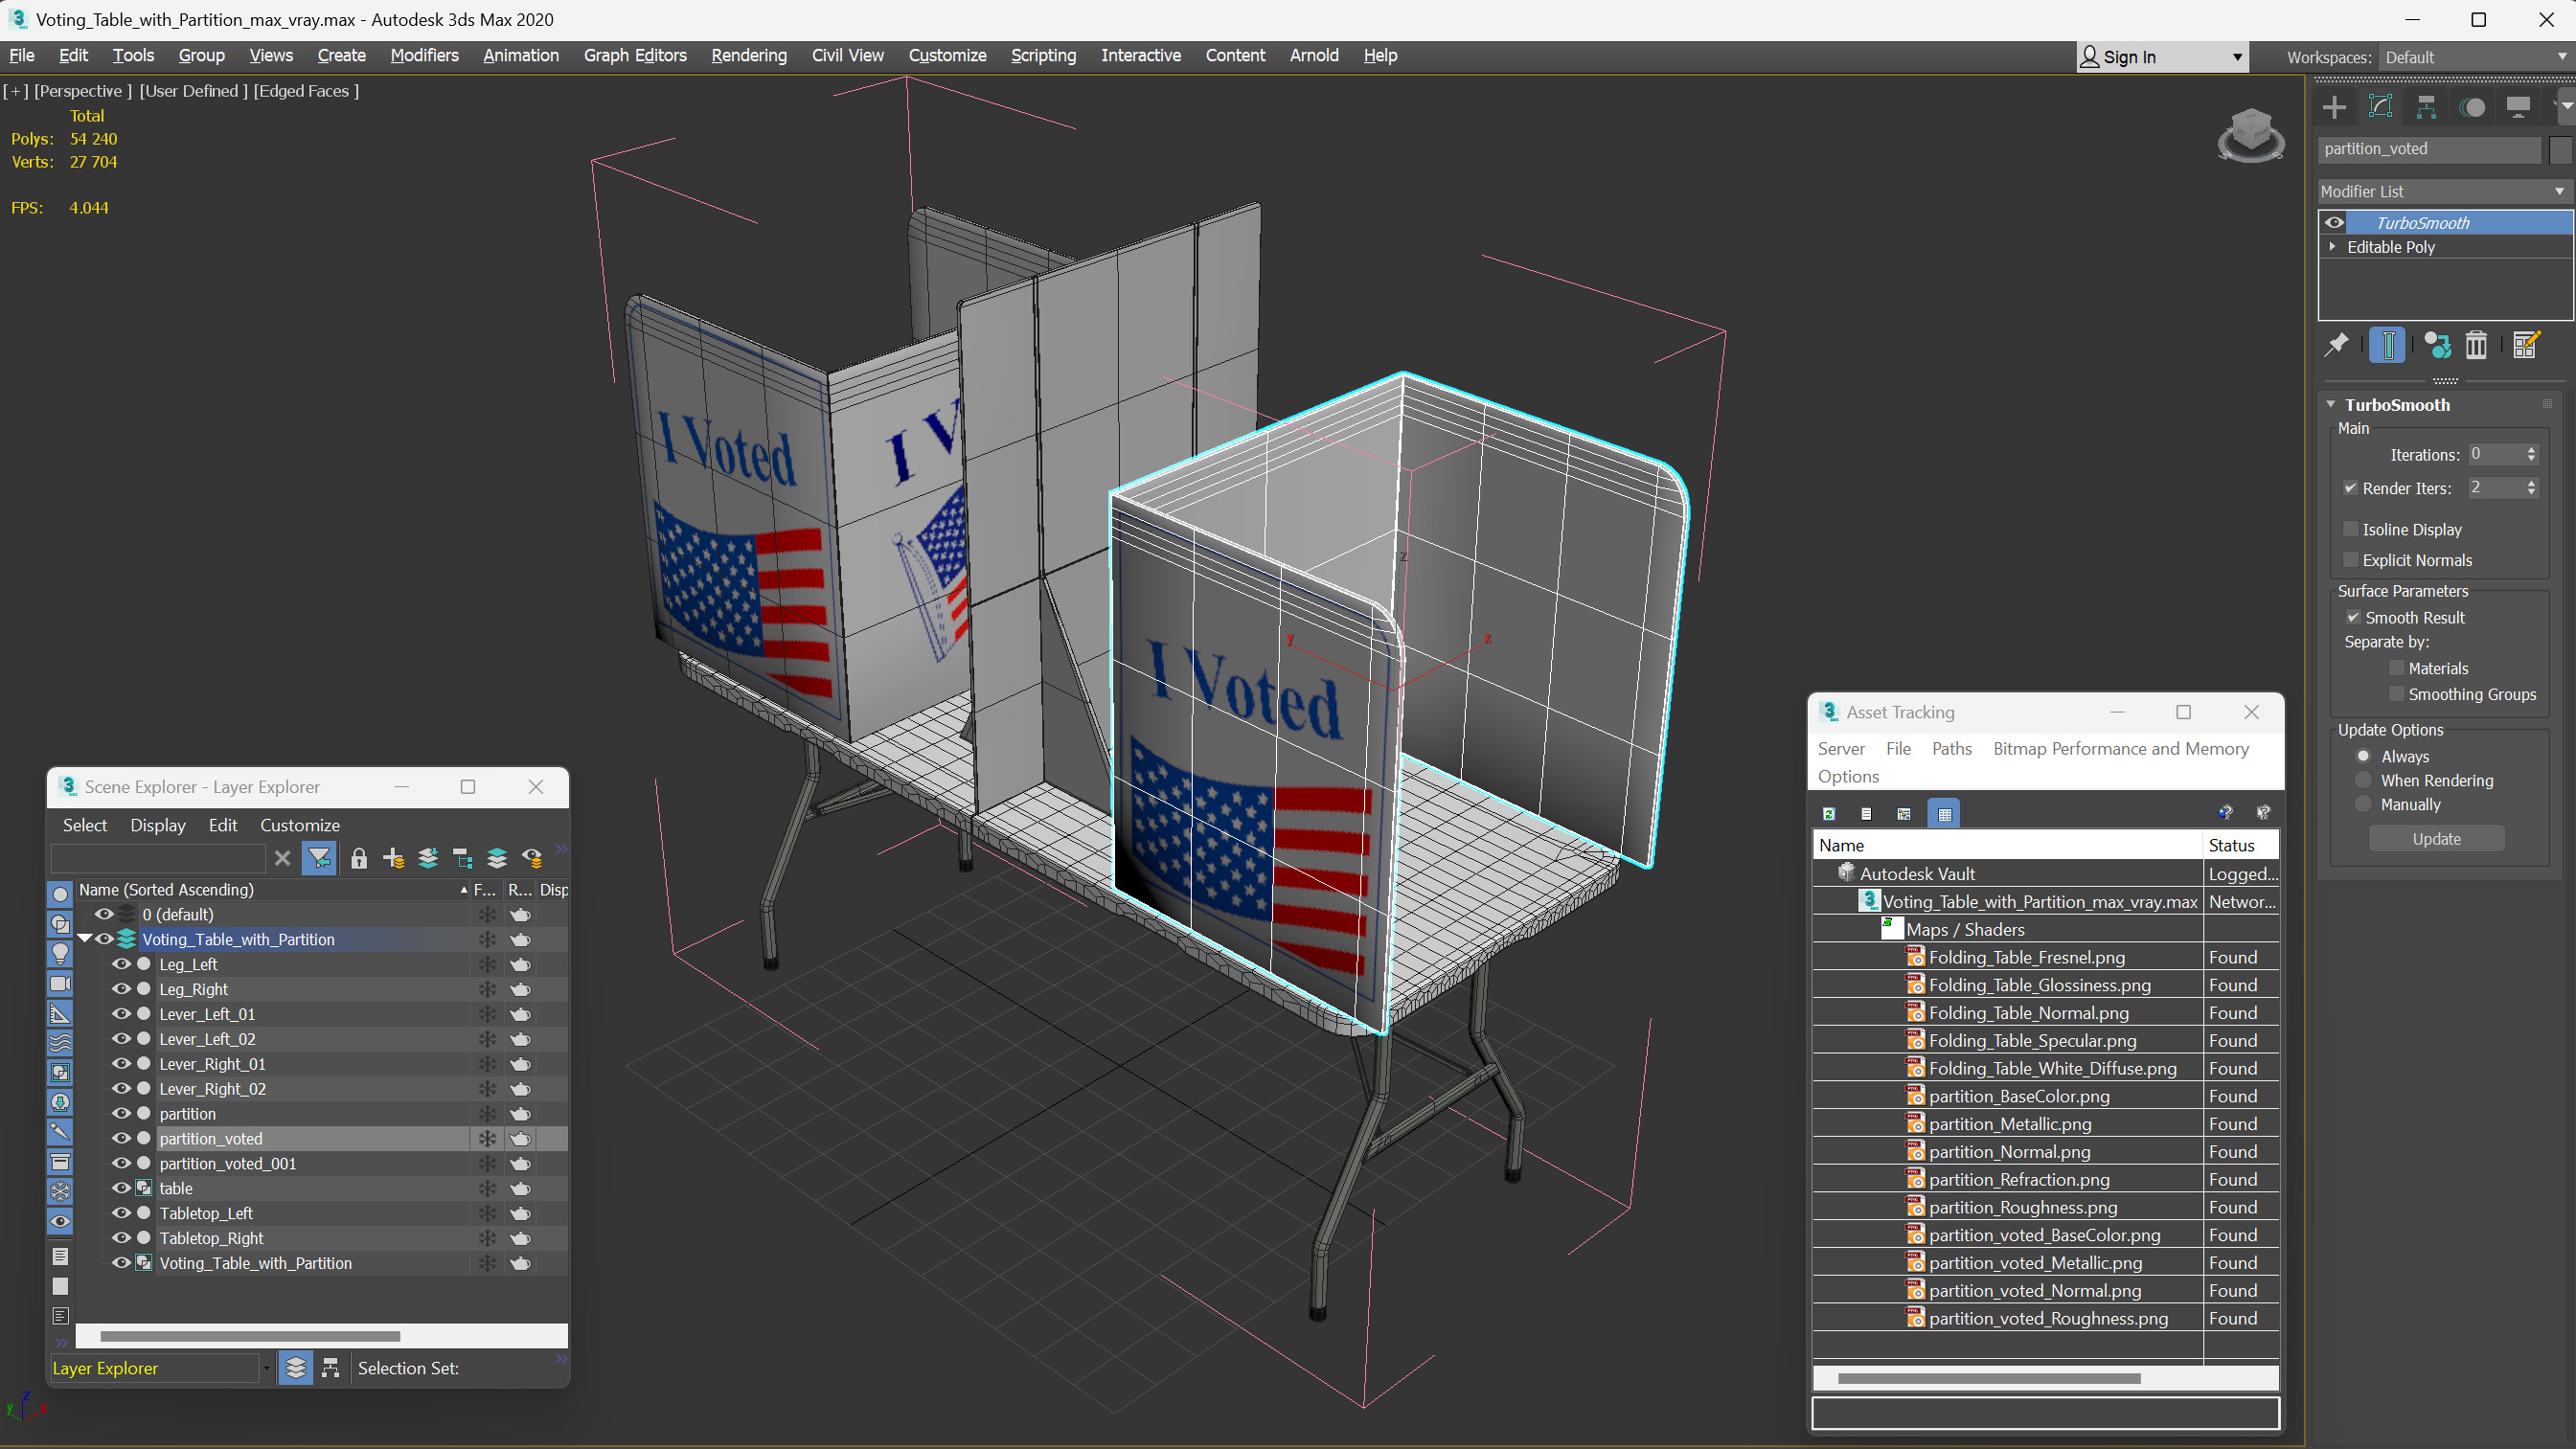This screenshot has width=2576, height=1449.
Task: Click the Perspective viewport label
Action: (x=82, y=91)
